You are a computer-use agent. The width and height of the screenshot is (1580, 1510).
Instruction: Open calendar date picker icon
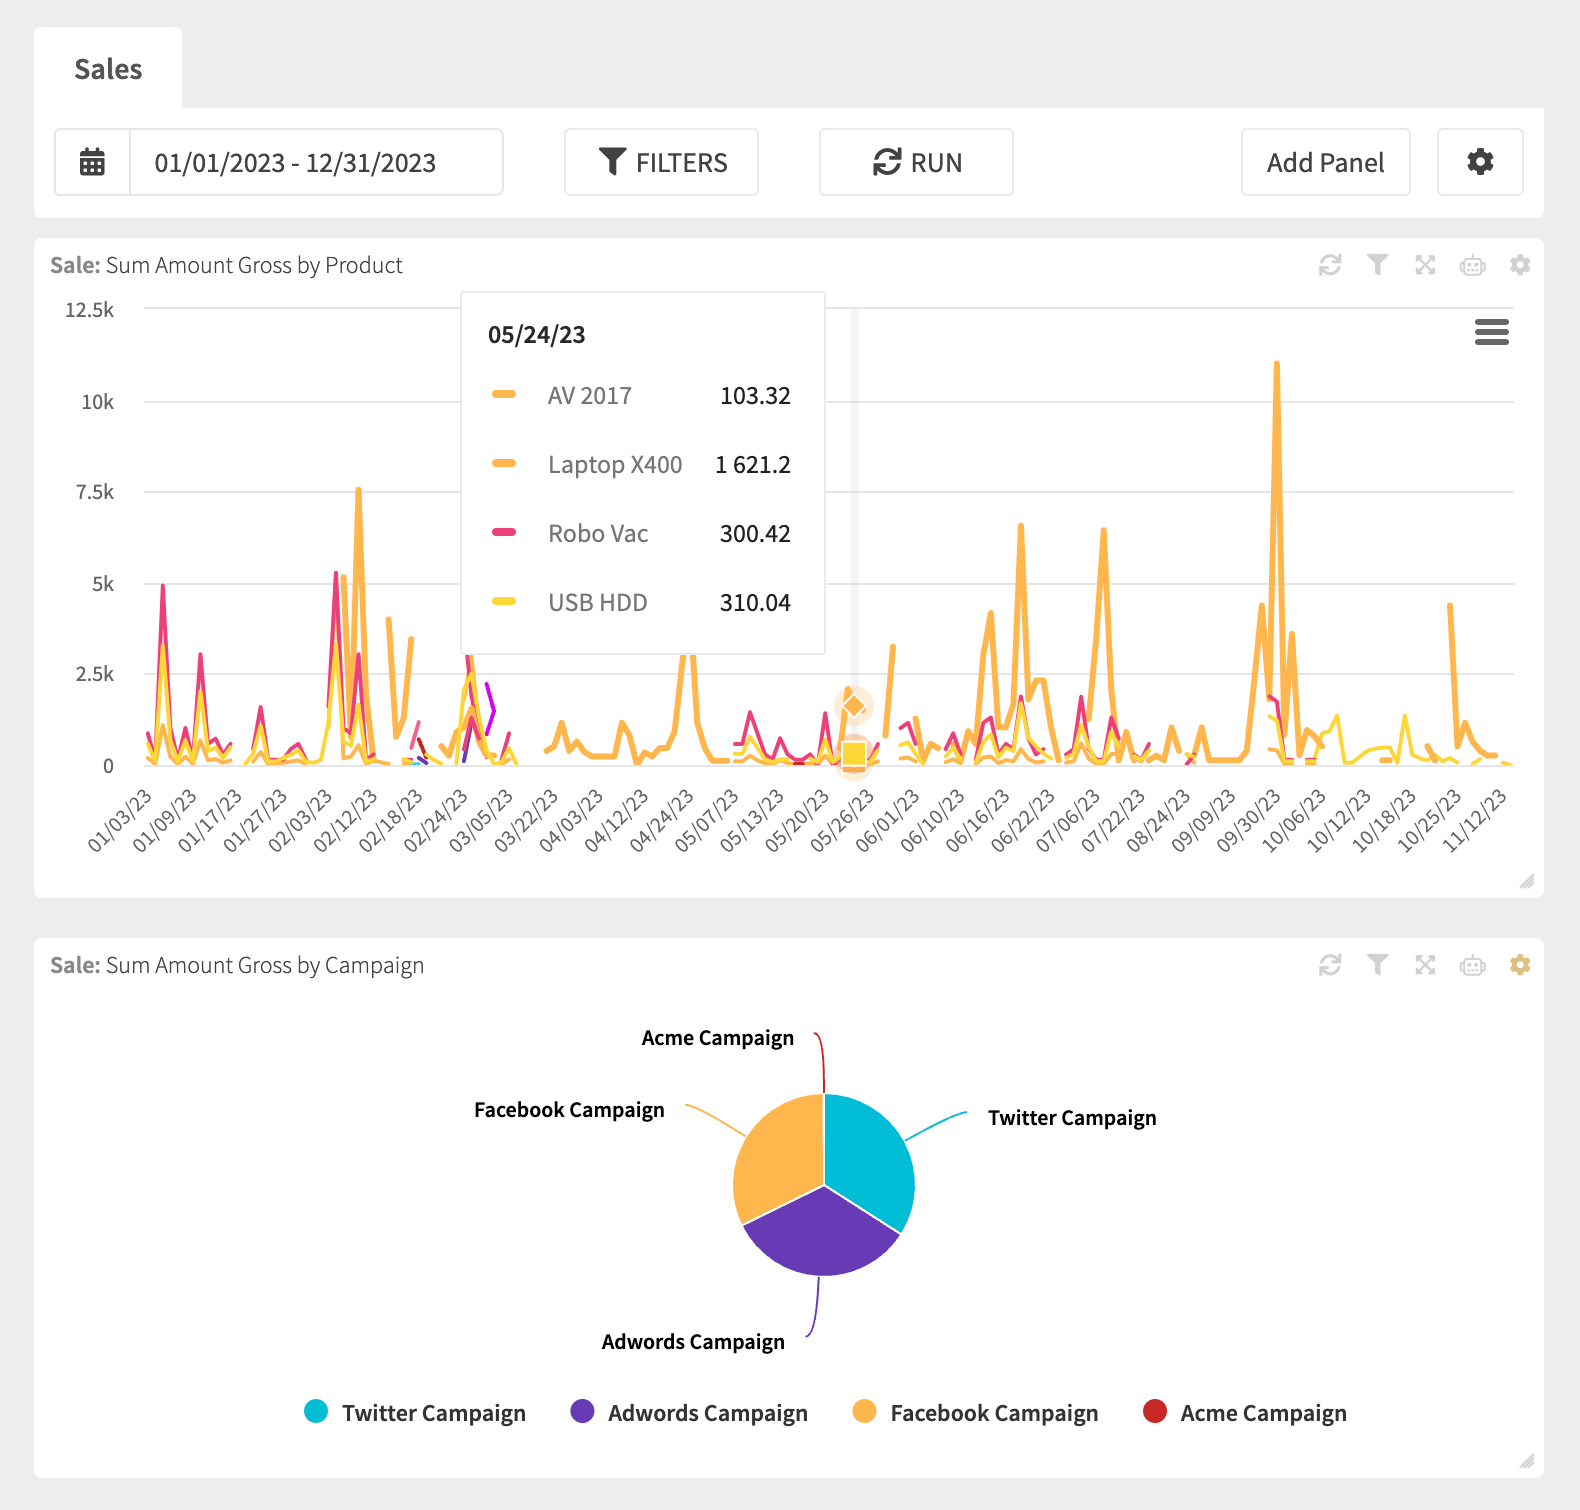(92, 162)
